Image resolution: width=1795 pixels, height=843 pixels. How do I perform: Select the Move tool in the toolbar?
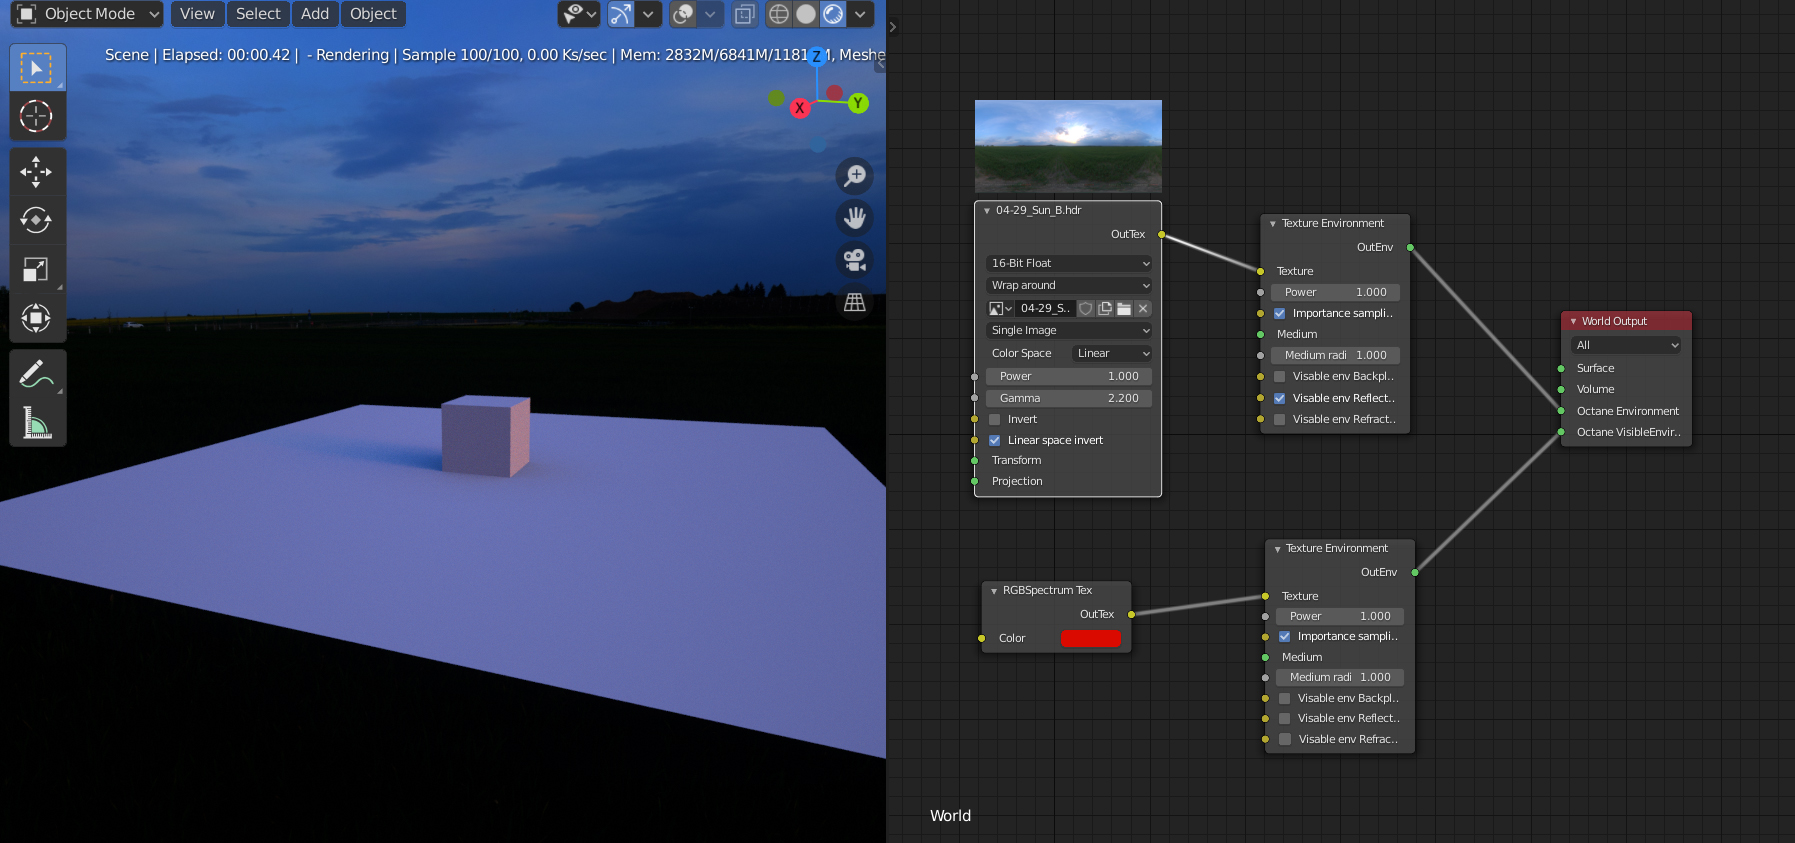coord(37,172)
